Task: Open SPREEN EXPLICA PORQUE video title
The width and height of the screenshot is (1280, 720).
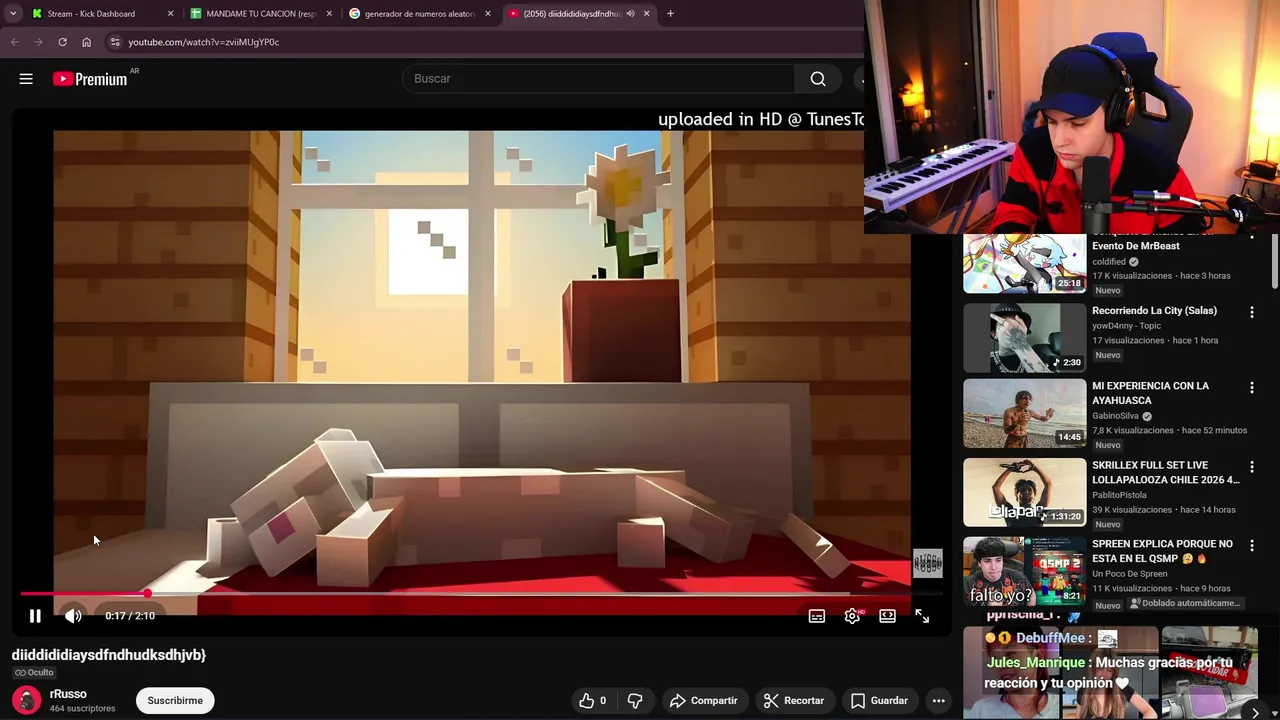Action: coord(1162,552)
